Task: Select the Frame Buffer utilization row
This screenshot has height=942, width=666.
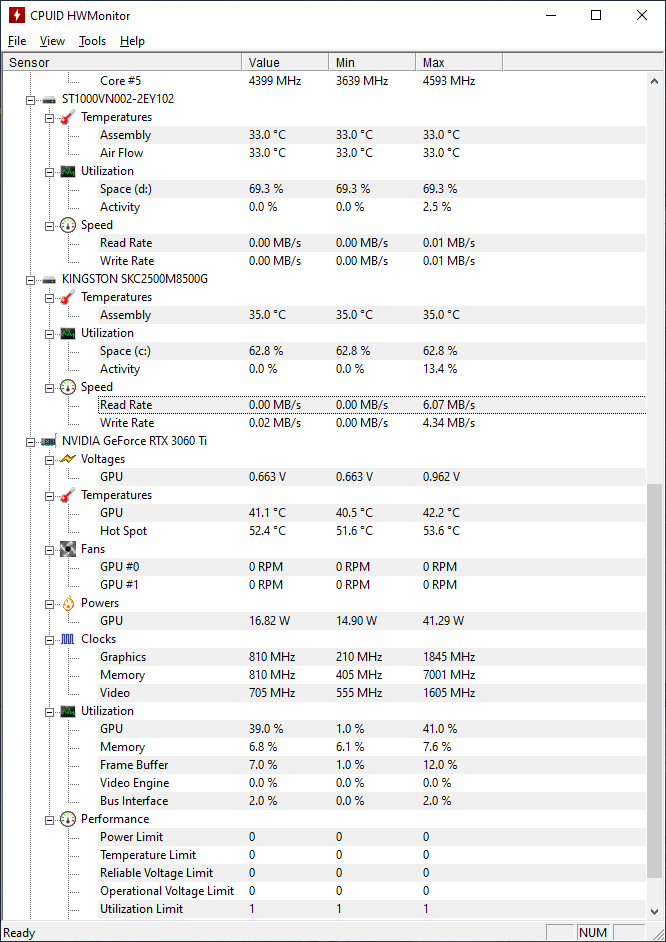Action: pyautogui.click(x=134, y=765)
